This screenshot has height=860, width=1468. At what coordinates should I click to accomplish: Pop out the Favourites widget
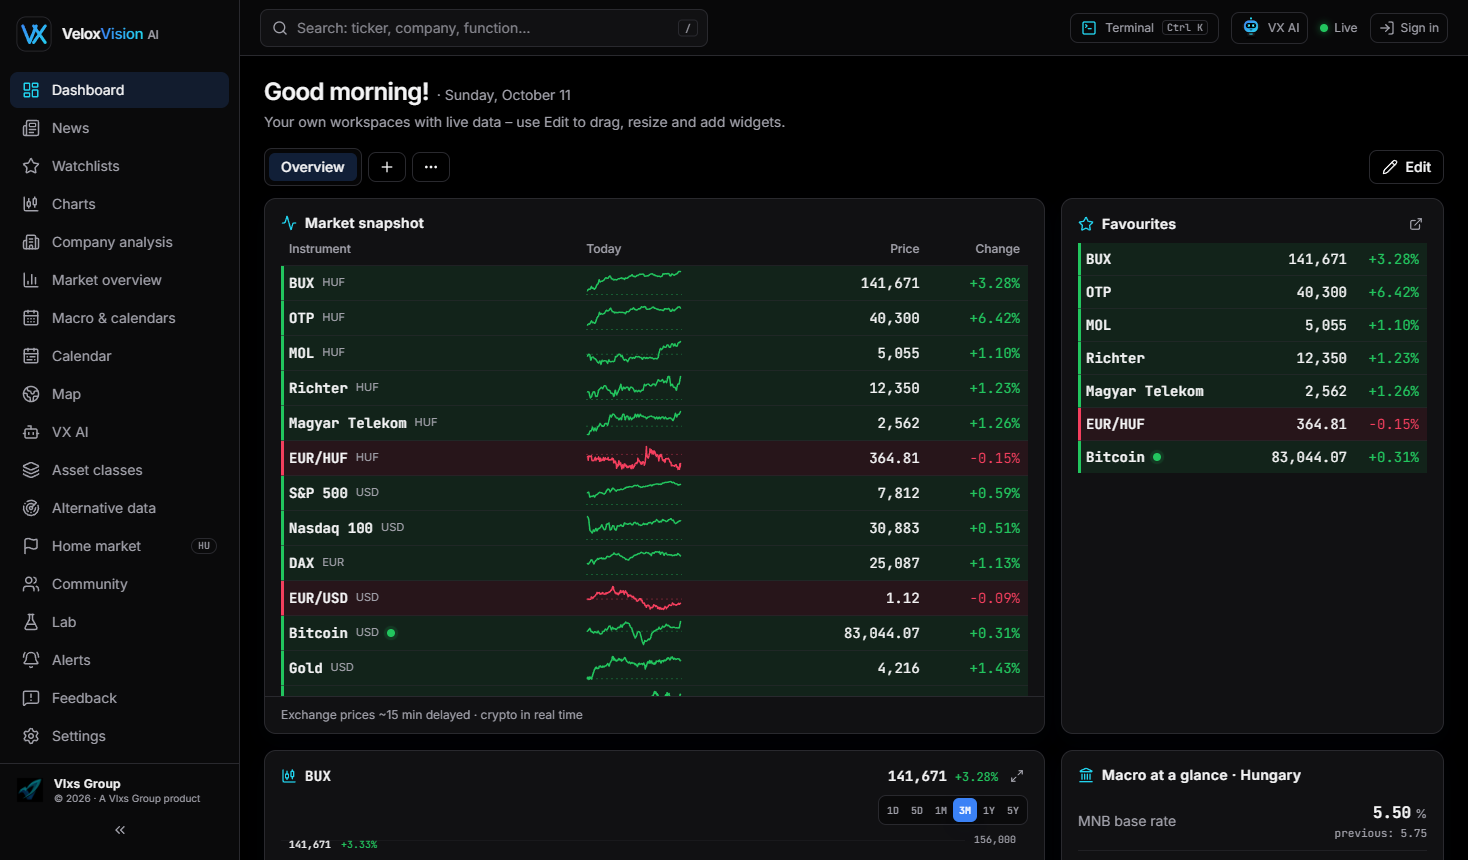(x=1416, y=224)
